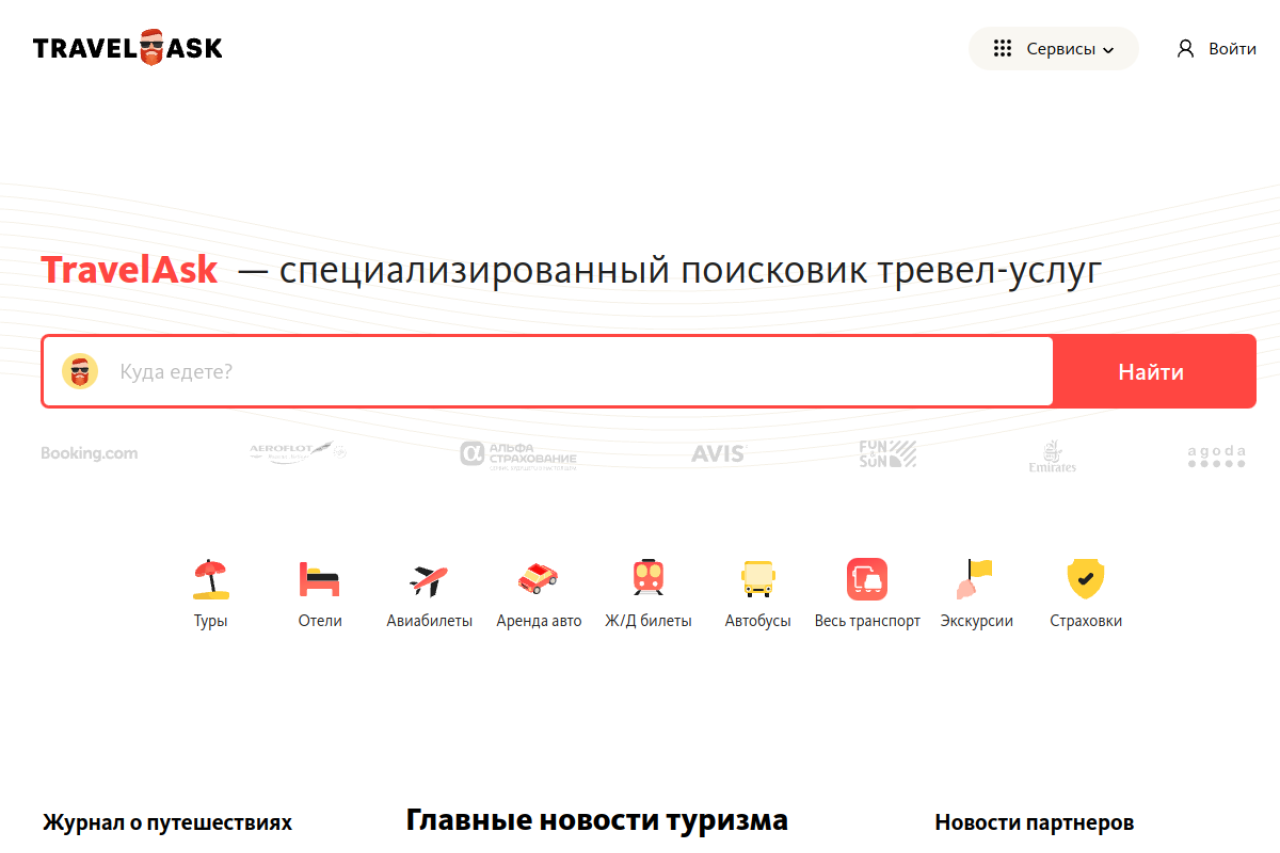Go to the TravelAsk logo homepage
The image size is (1280, 853).
pos(128,48)
